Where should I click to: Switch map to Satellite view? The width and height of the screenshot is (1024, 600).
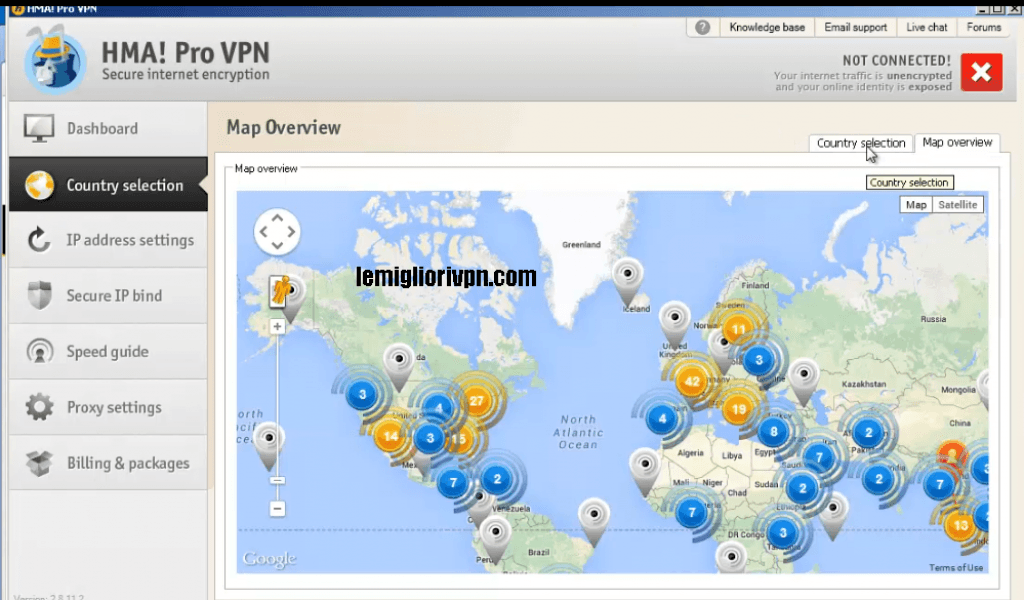pyautogui.click(x=957, y=204)
